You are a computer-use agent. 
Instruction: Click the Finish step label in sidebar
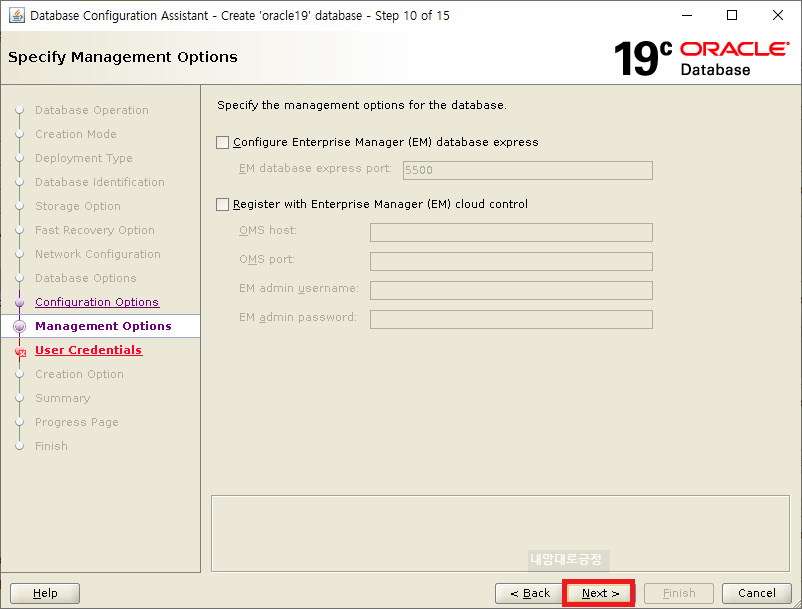point(51,446)
